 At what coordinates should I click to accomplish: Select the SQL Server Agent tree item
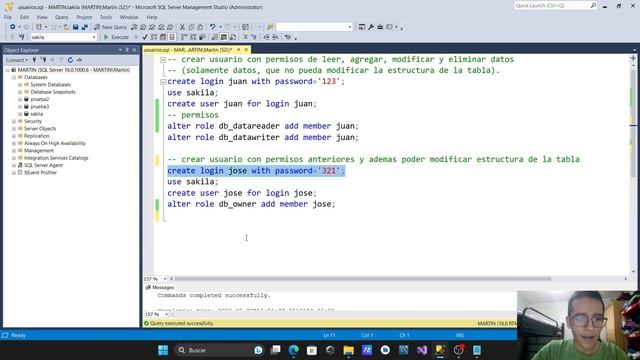point(43,165)
